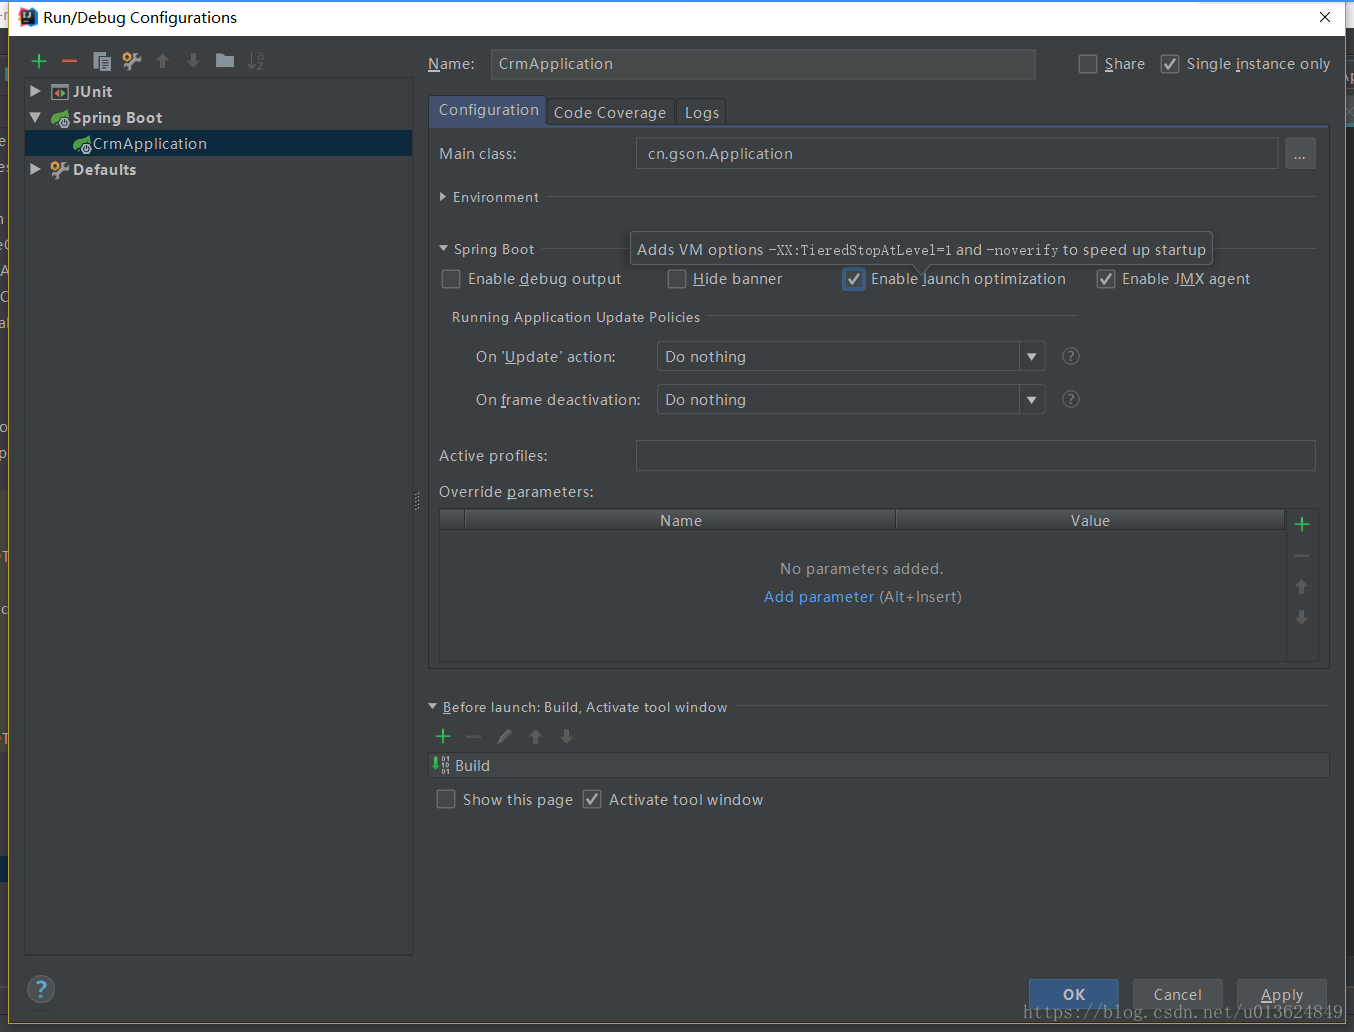Collapse the Spring Boot settings section

444,249
